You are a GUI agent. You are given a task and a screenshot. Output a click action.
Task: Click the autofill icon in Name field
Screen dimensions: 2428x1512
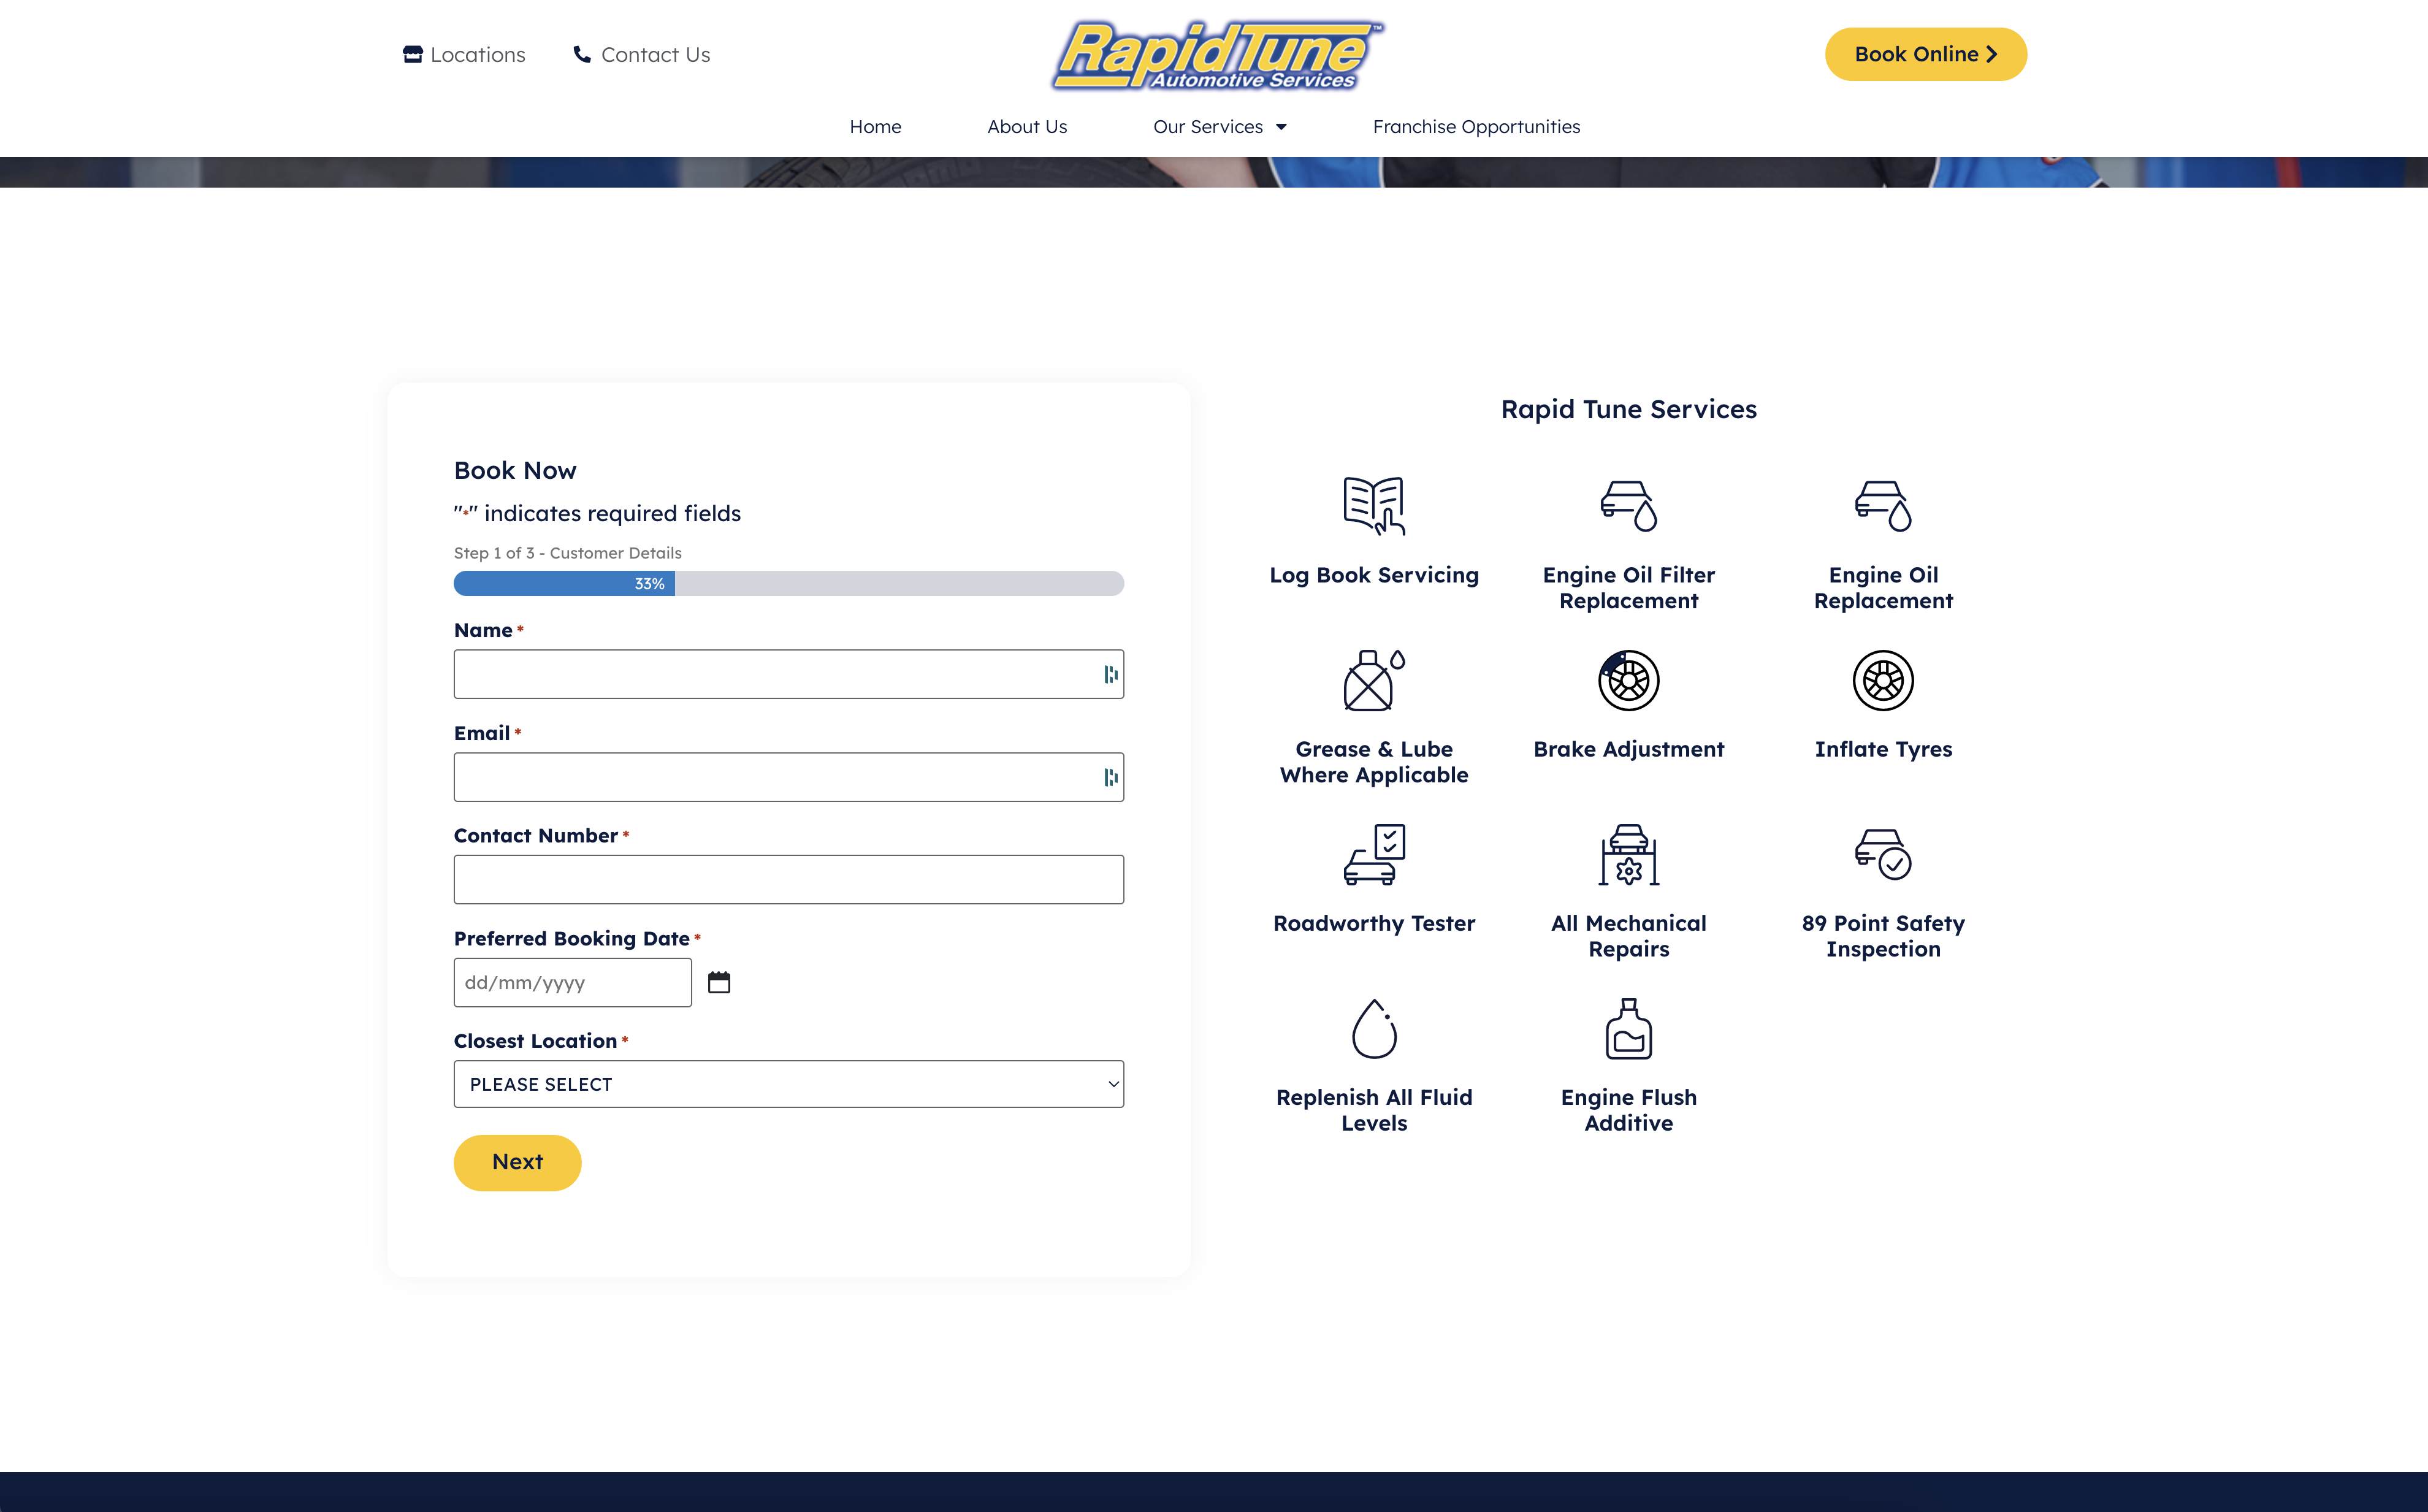coord(1110,675)
